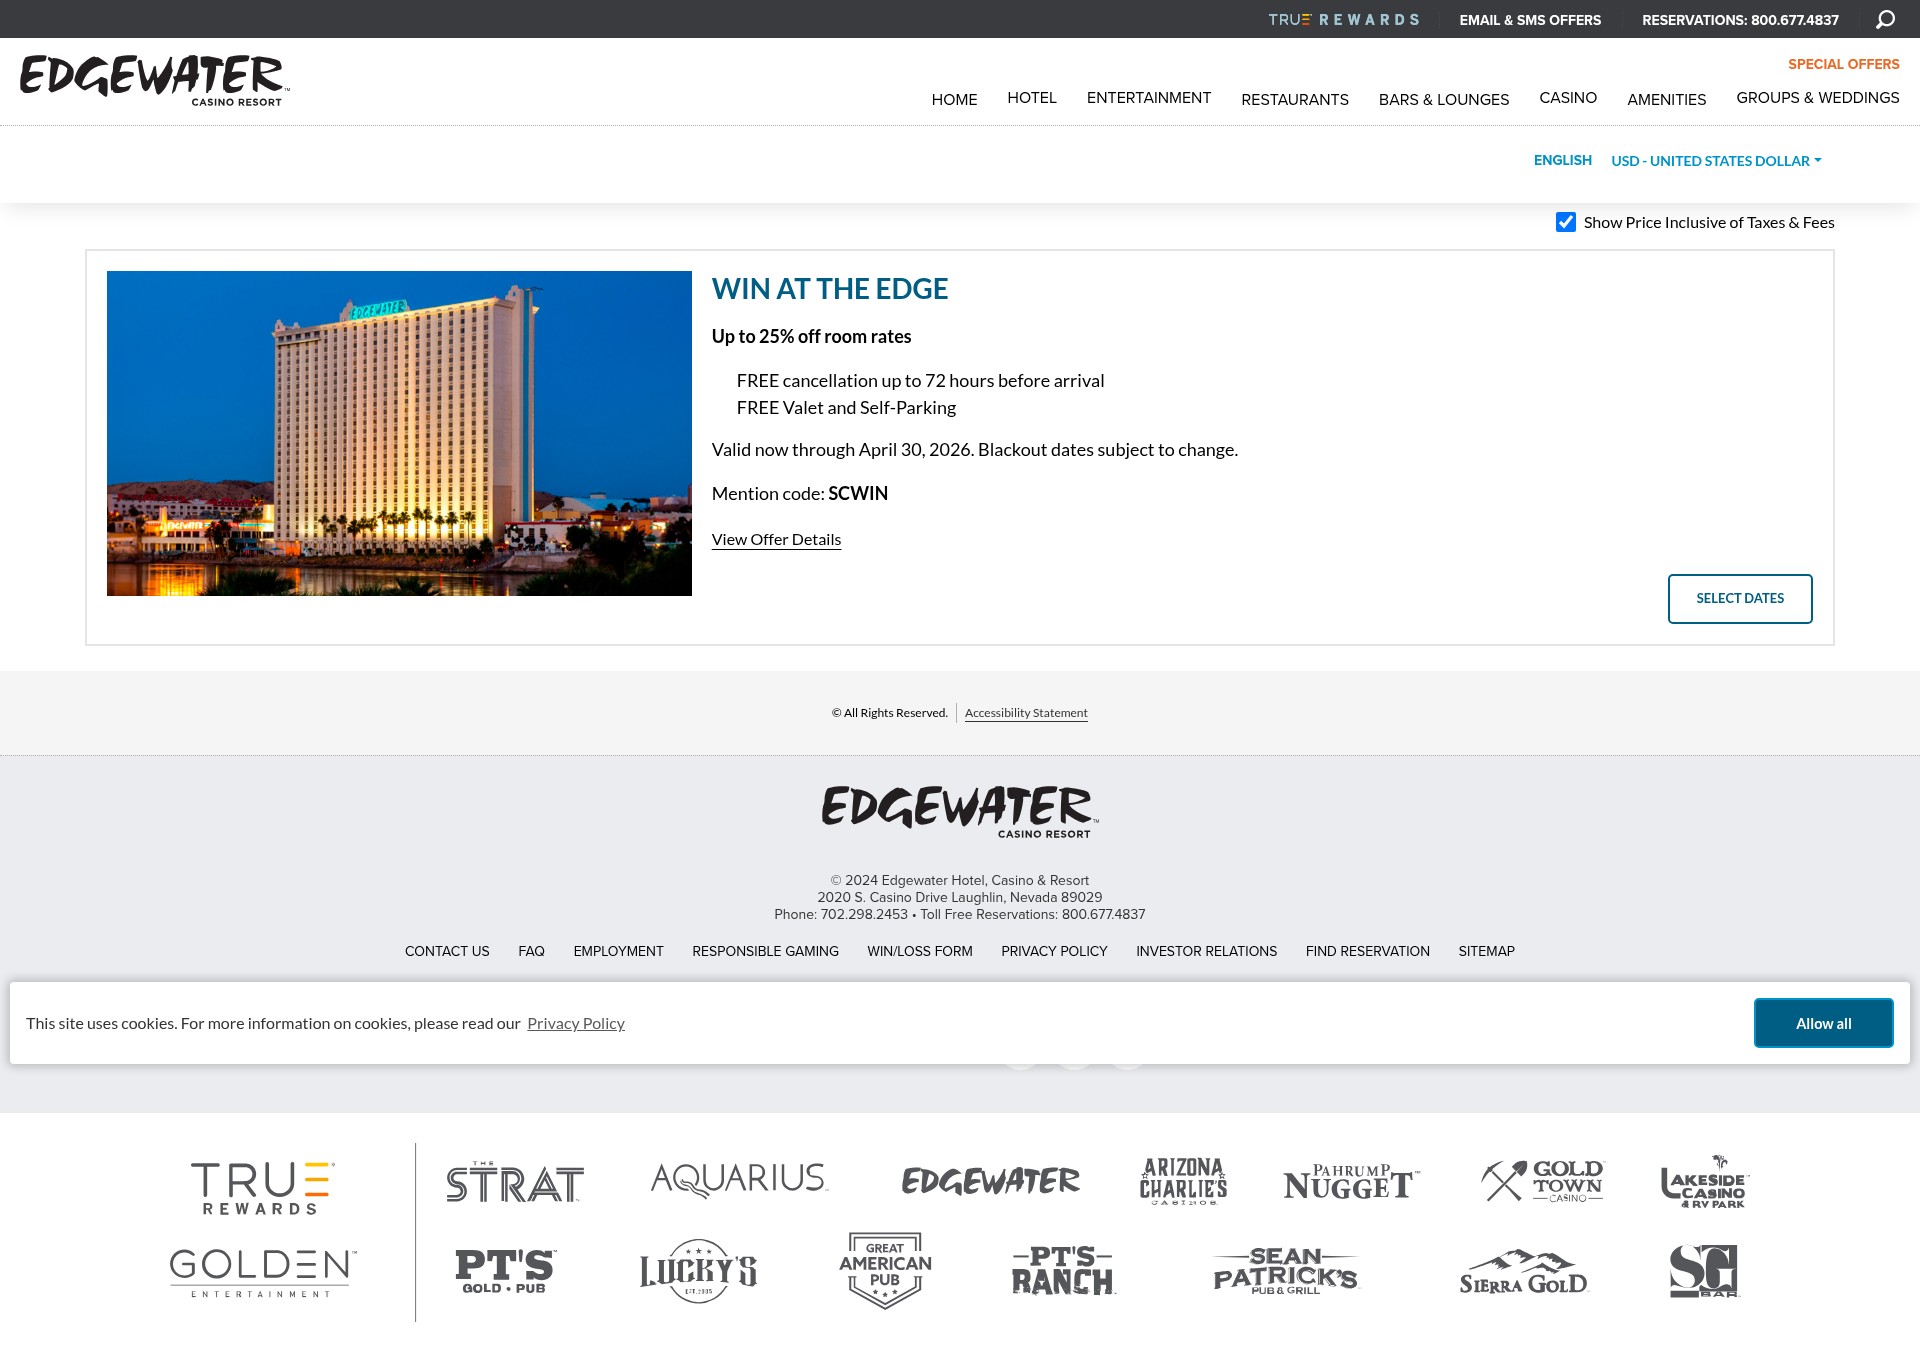Click the Reservations phone number link
The image size is (1920, 1357).
click(x=1740, y=20)
